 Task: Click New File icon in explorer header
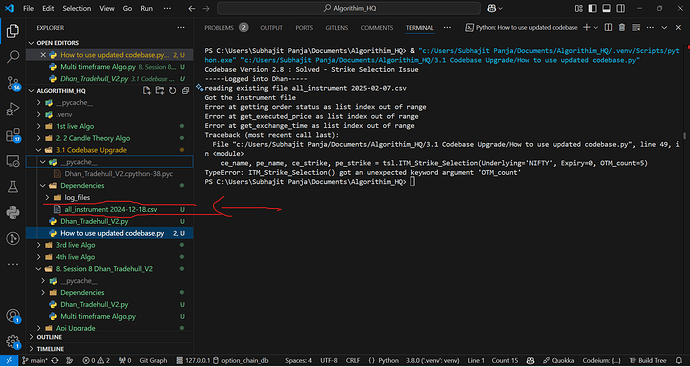tap(147, 91)
